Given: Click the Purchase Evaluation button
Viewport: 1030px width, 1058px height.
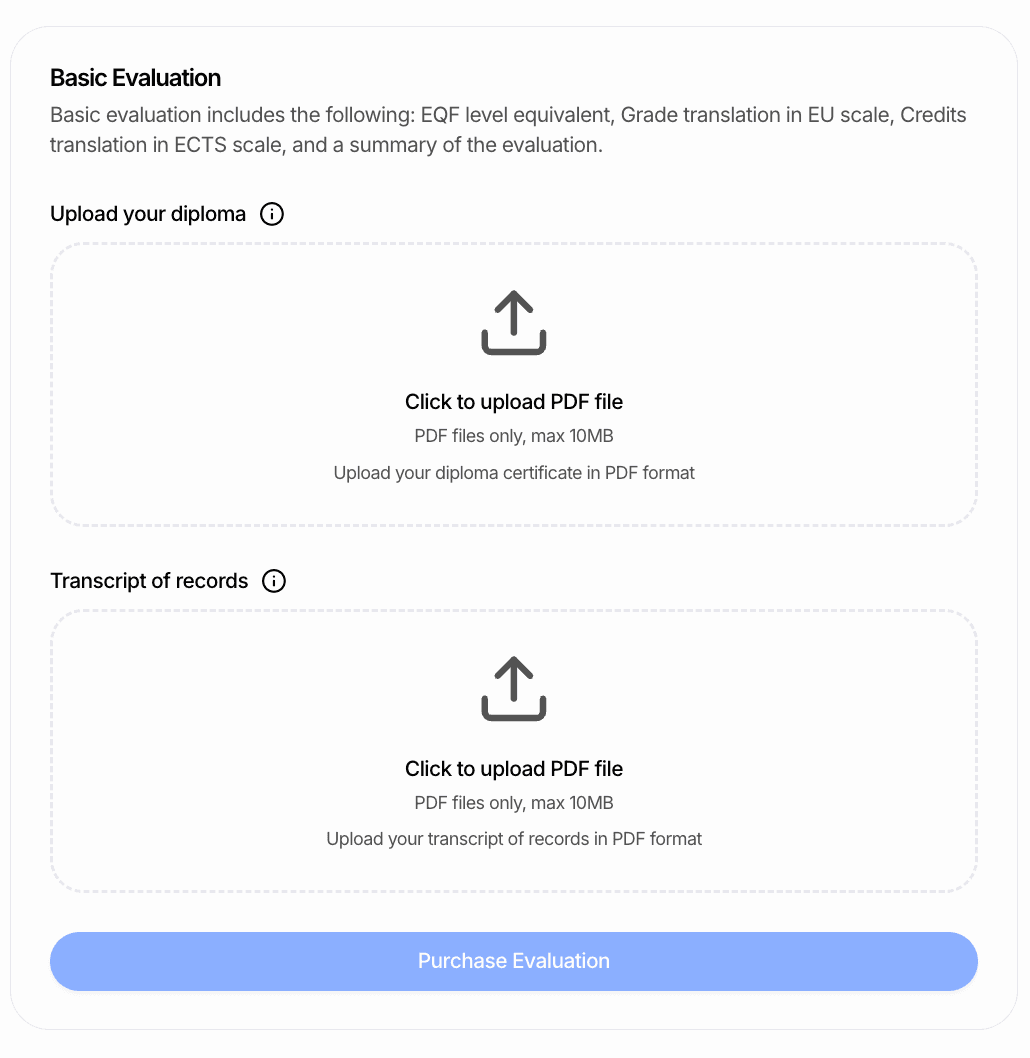Looking at the screenshot, I should pyautogui.click(x=513, y=961).
